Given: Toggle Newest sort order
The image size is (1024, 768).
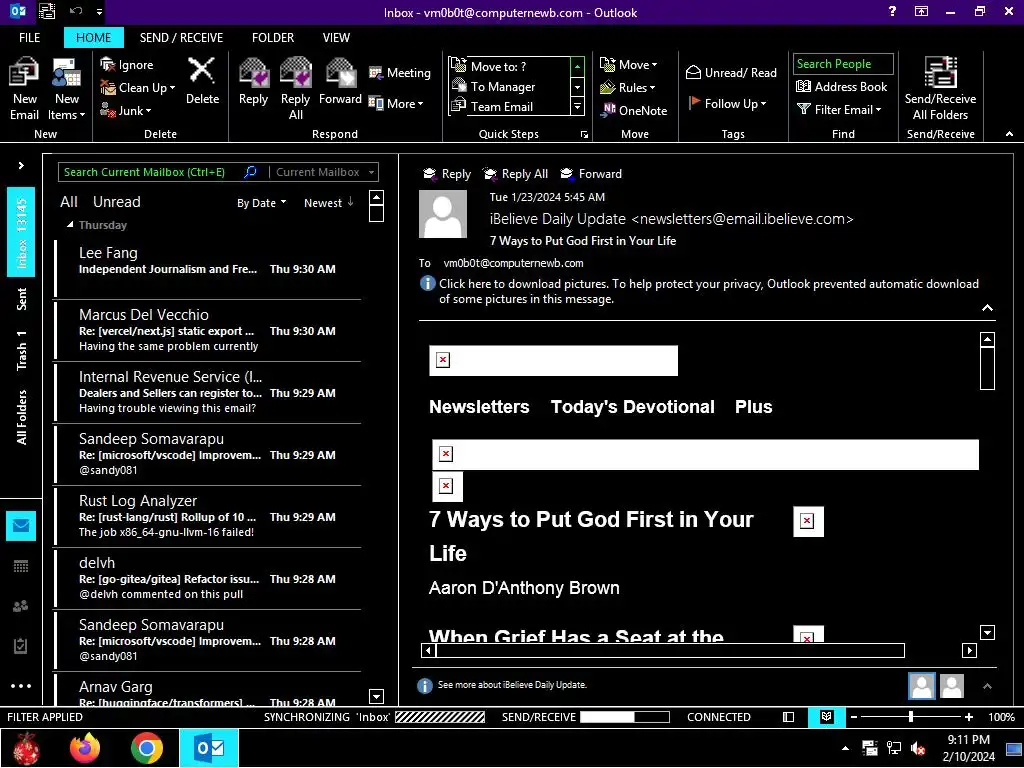Looking at the screenshot, I should pos(328,203).
